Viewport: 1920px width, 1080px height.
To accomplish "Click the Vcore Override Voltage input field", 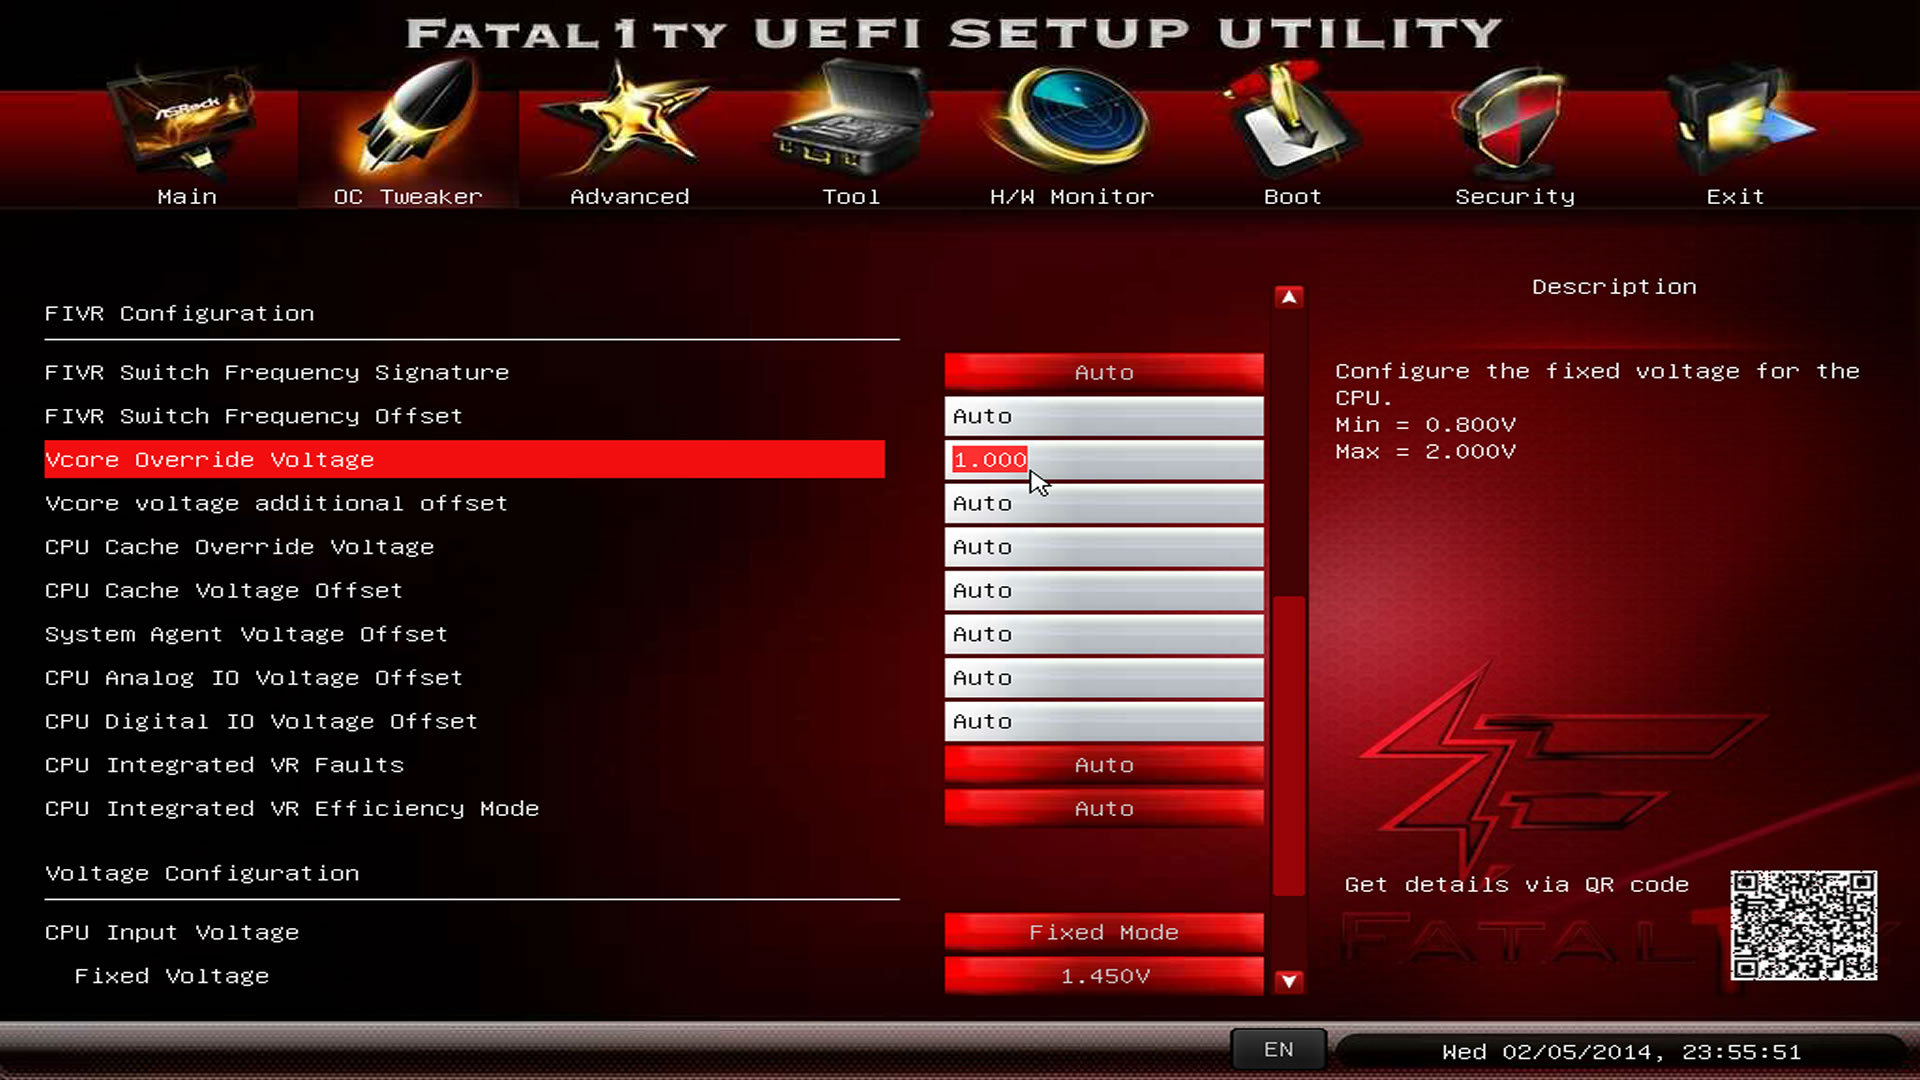I will (x=1104, y=460).
